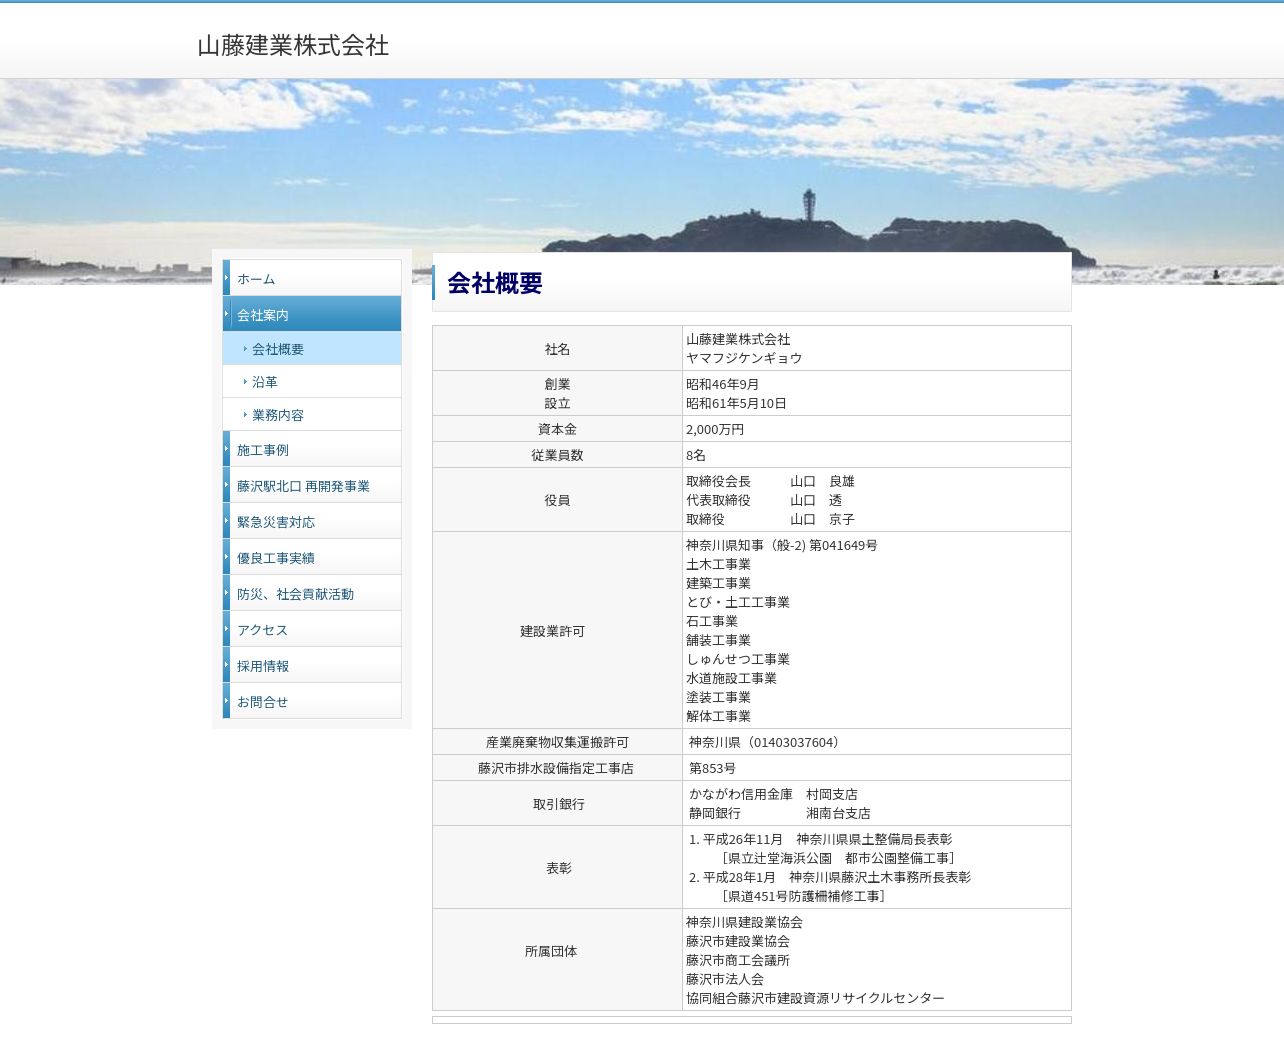Open the 山藤建業株式会社 site title link
This screenshot has width=1284, height=1051.
[293, 46]
